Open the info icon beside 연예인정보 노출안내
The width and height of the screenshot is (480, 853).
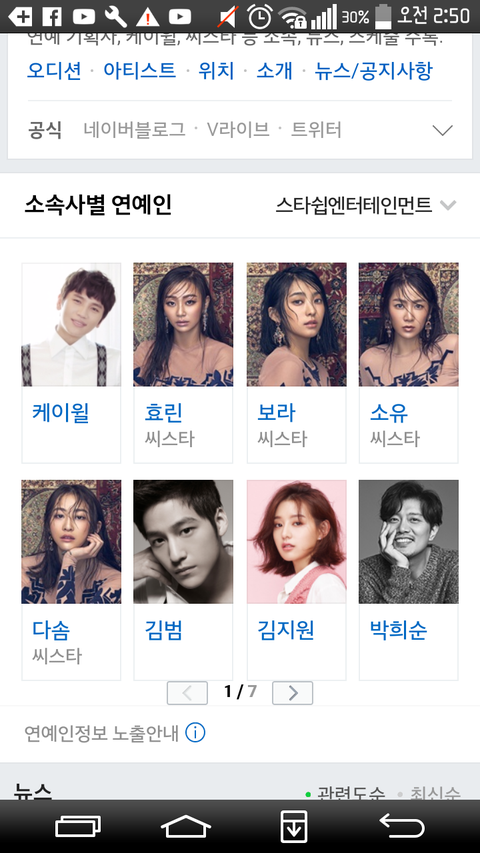(195, 733)
